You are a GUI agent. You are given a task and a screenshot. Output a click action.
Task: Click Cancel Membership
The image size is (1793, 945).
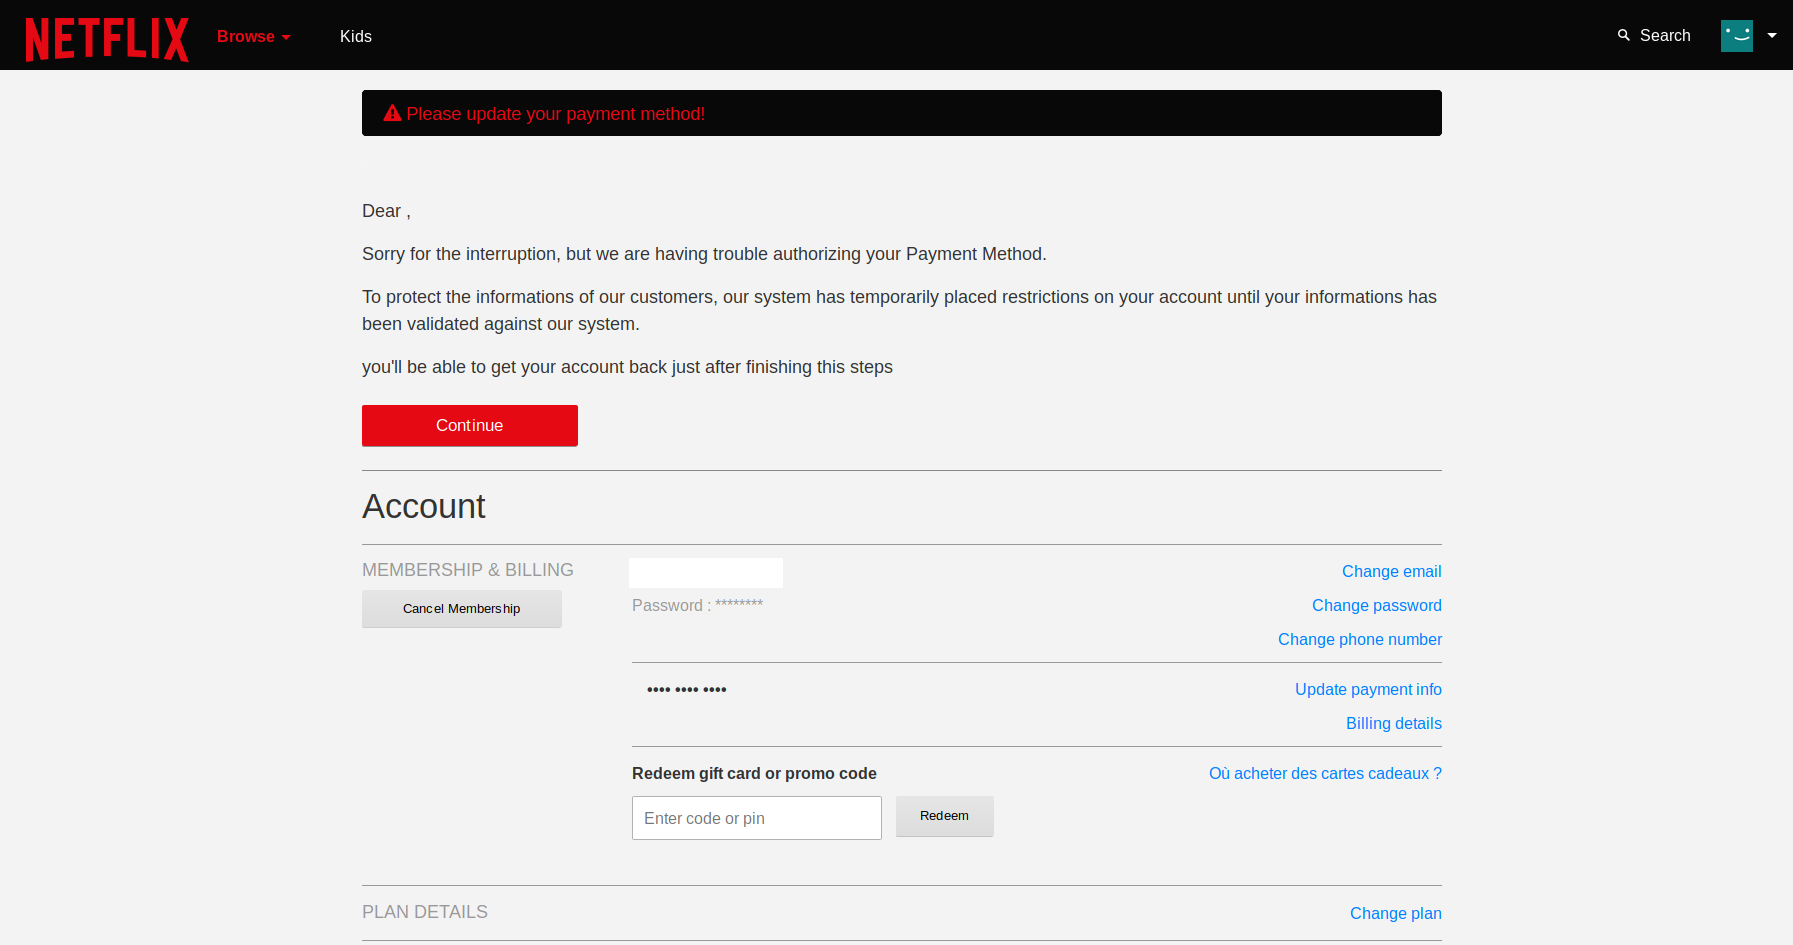(x=461, y=608)
